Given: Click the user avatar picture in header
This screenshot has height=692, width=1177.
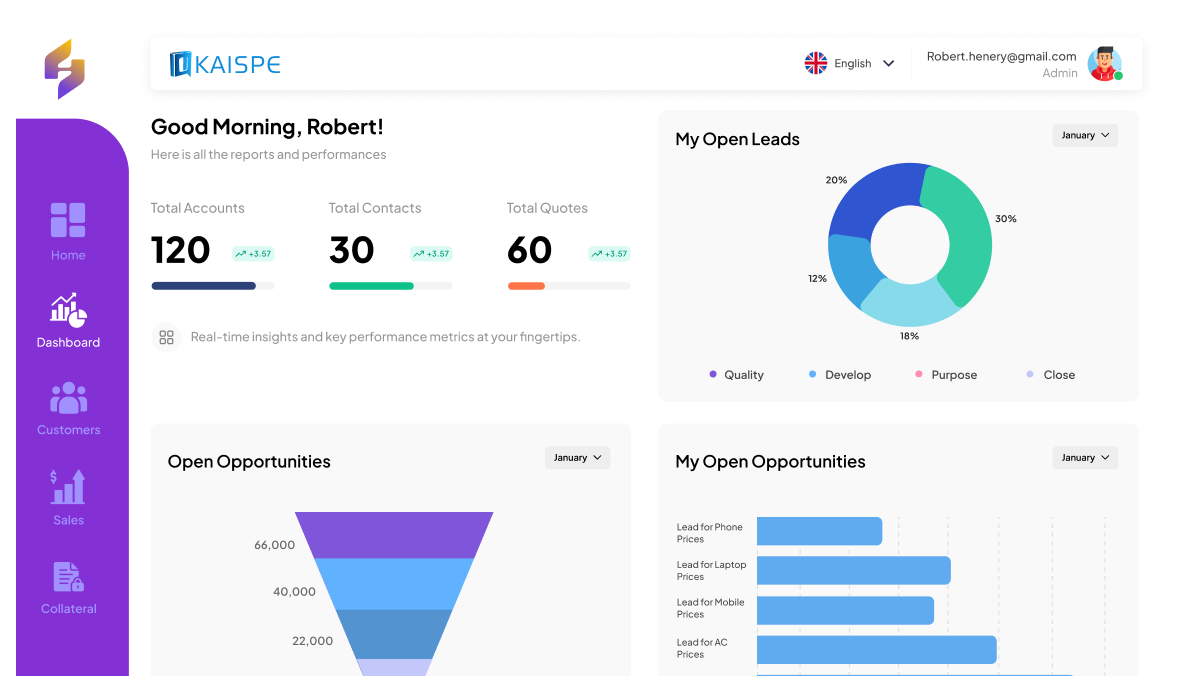Looking at the screenshot, I should pyautogui.click(x=1104, y=64).
